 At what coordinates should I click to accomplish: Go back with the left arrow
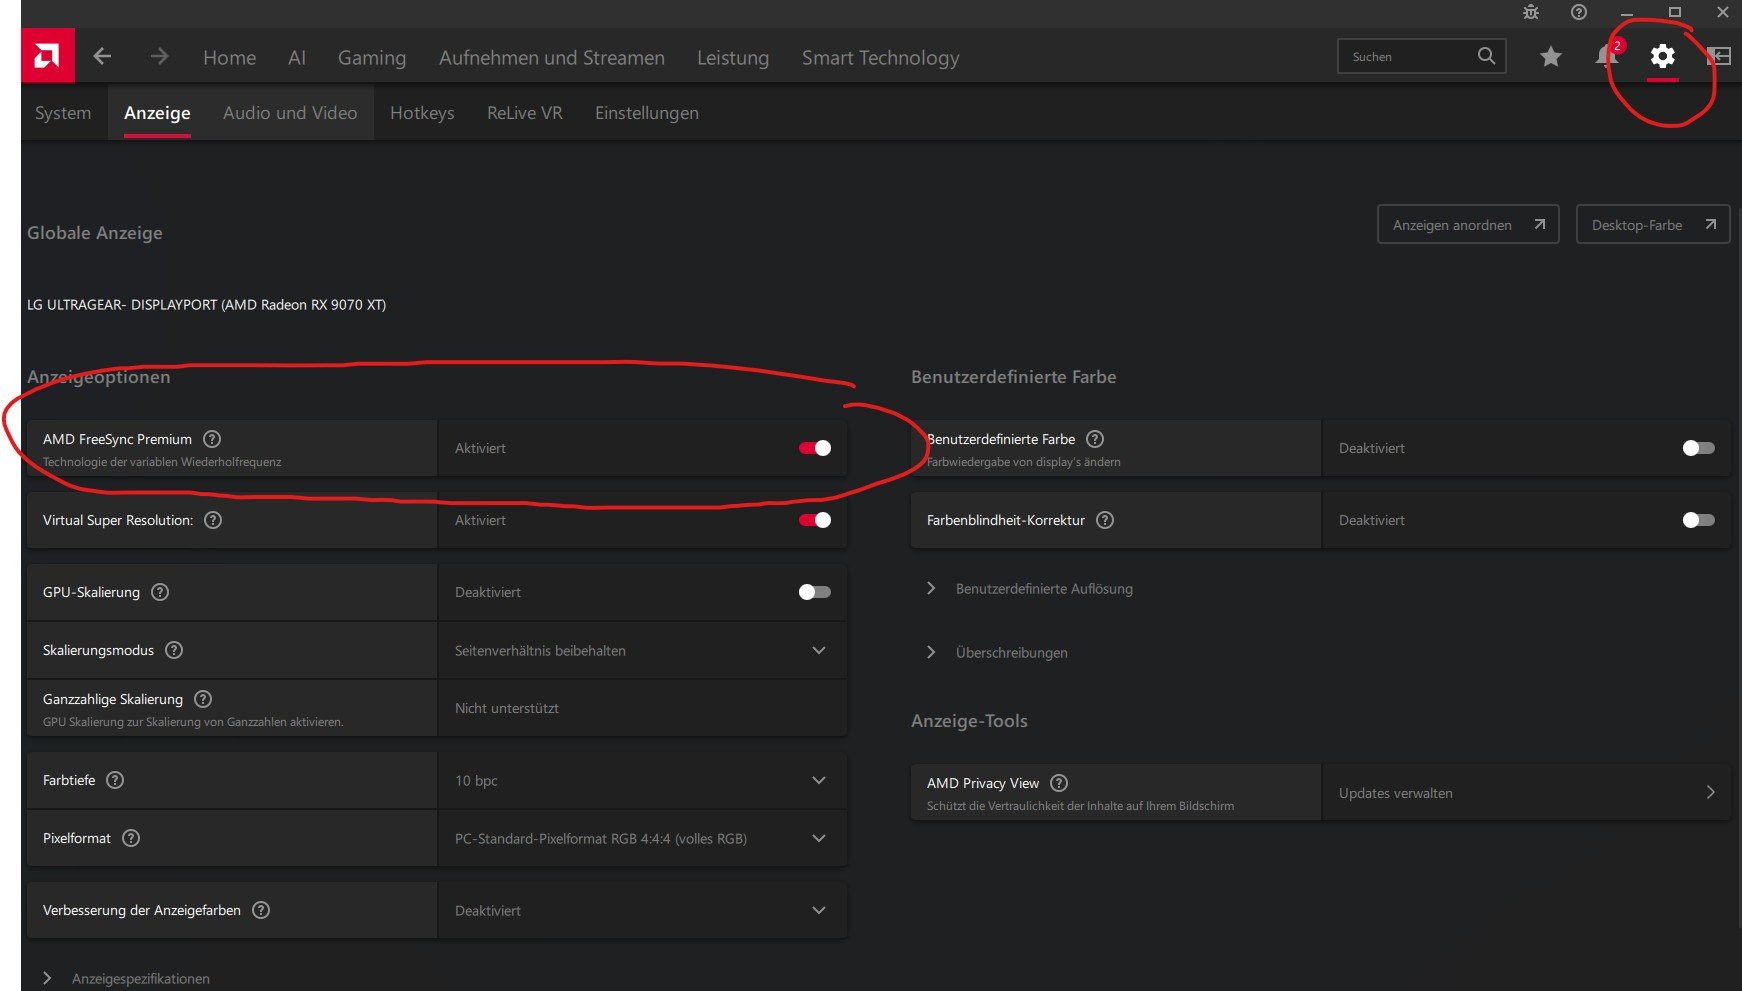pos(102,56)
